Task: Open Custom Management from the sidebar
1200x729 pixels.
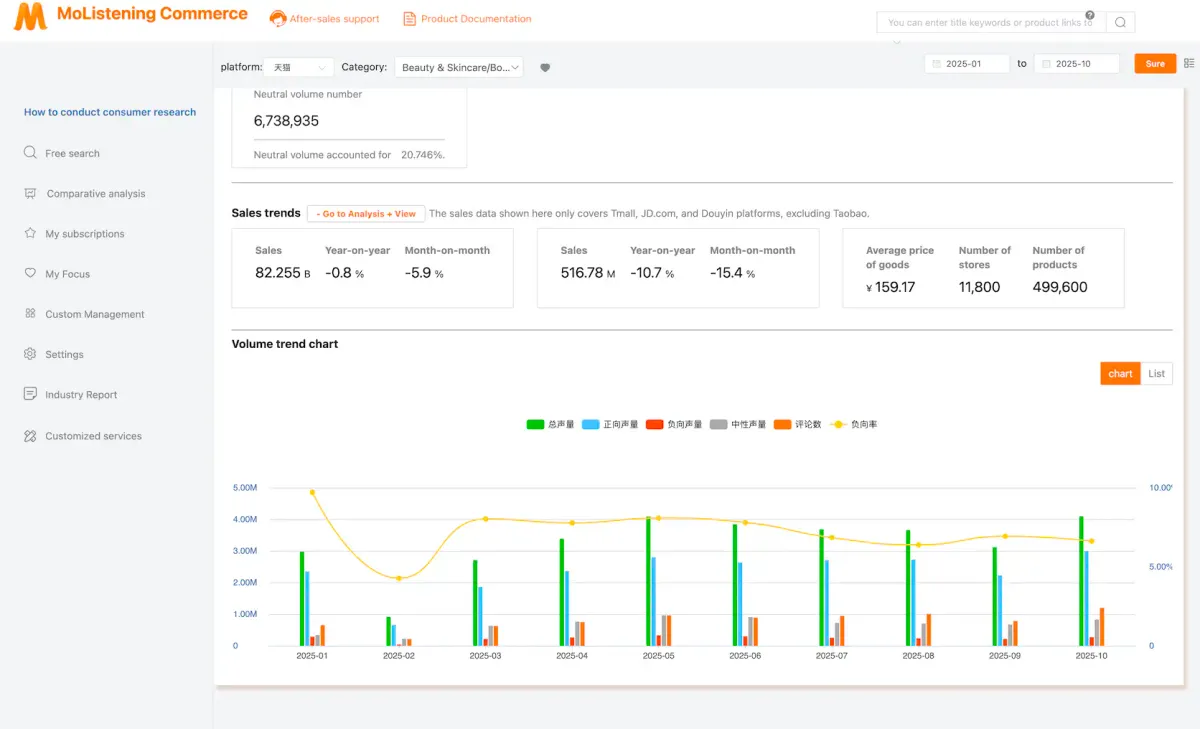Action: 30,313
